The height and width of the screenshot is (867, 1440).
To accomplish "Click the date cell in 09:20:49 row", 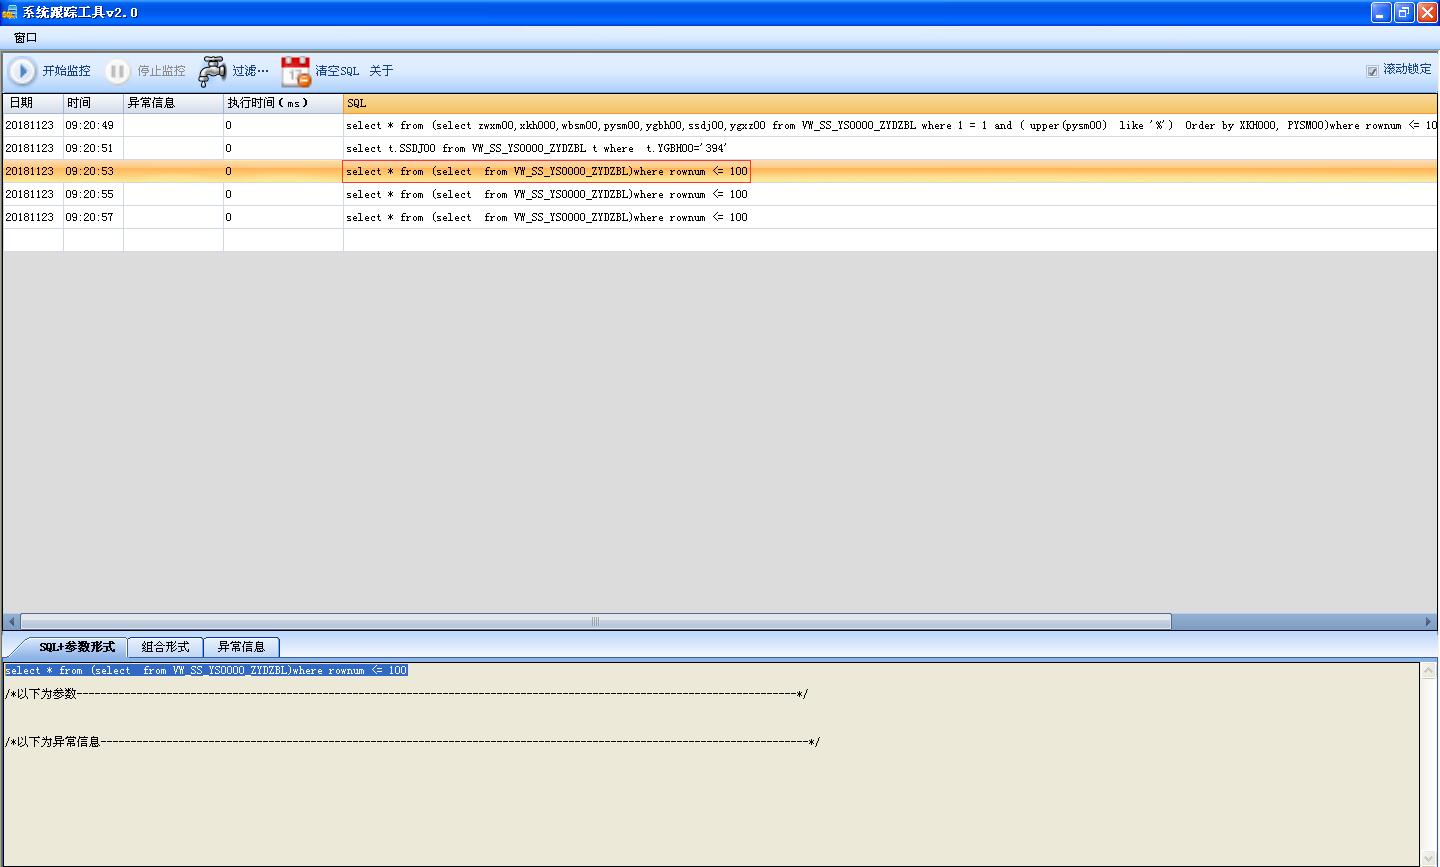I will point(33,125).
